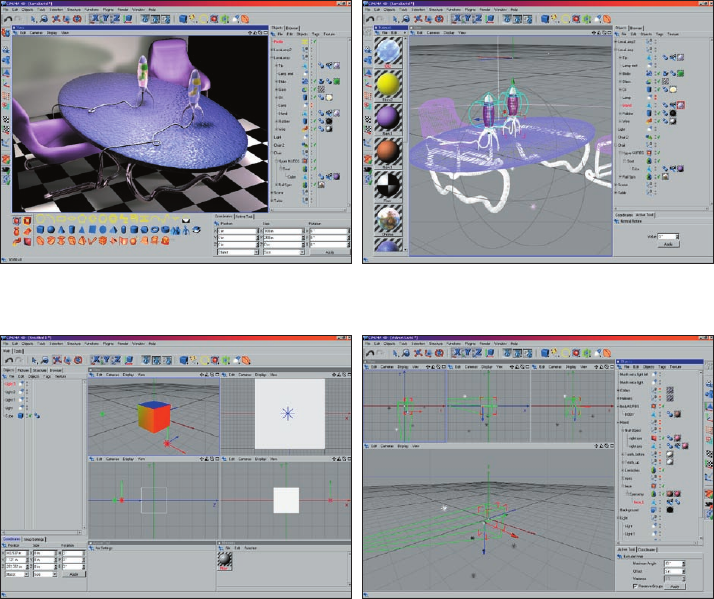714x599 pixels.
Task: Toggle Z axis lock in rendered table scene window
Action: click(x=116, y=19)
